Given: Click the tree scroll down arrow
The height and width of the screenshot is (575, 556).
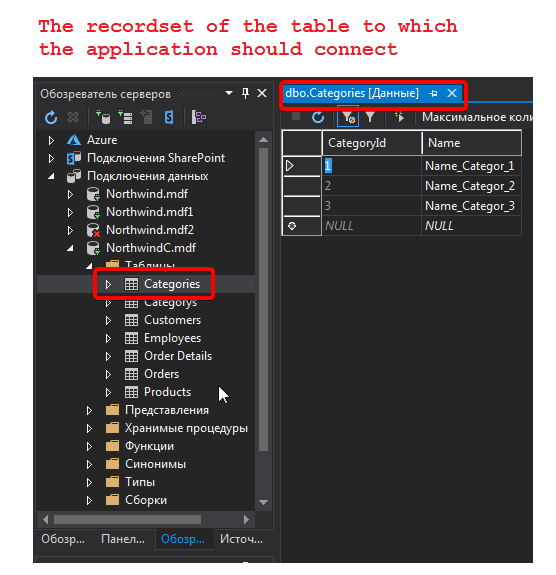Looking at the screenshot, I should pyautogui.click(x=263, y=502).
